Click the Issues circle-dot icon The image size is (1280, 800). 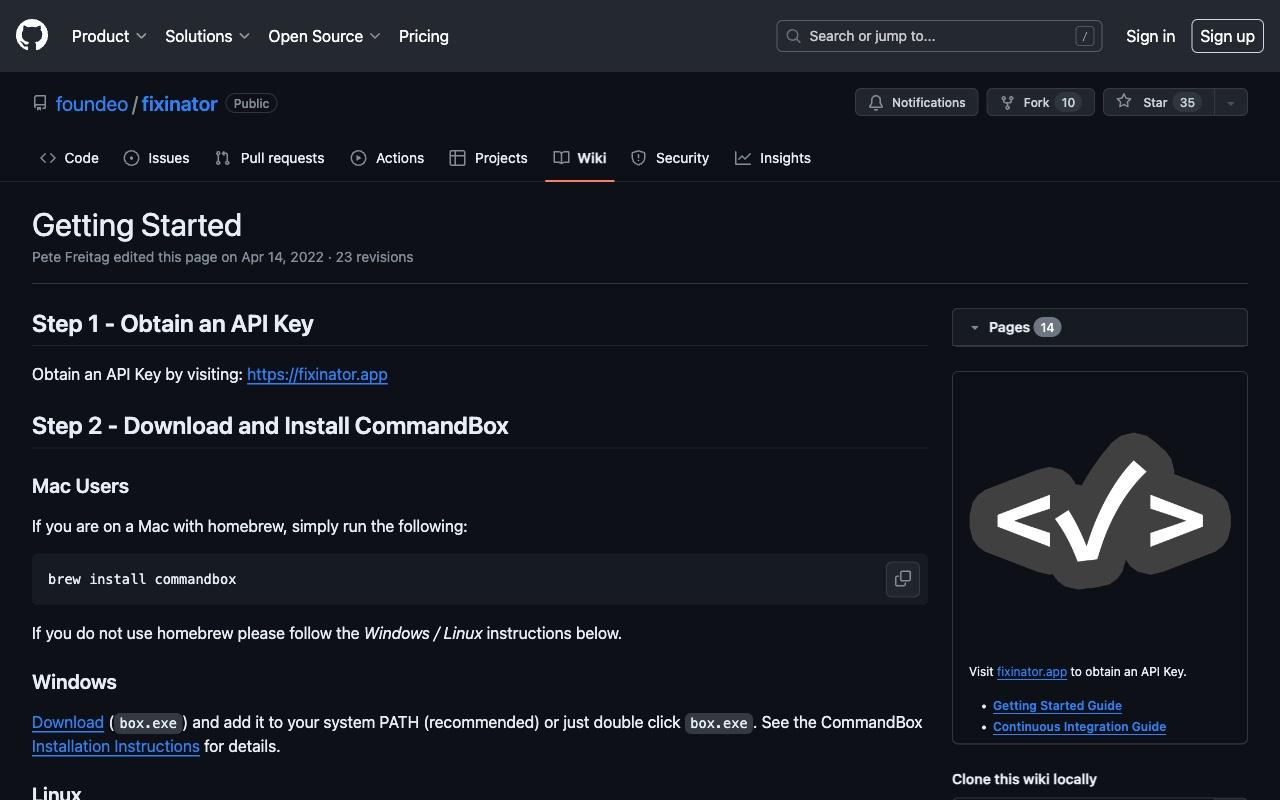131,158
